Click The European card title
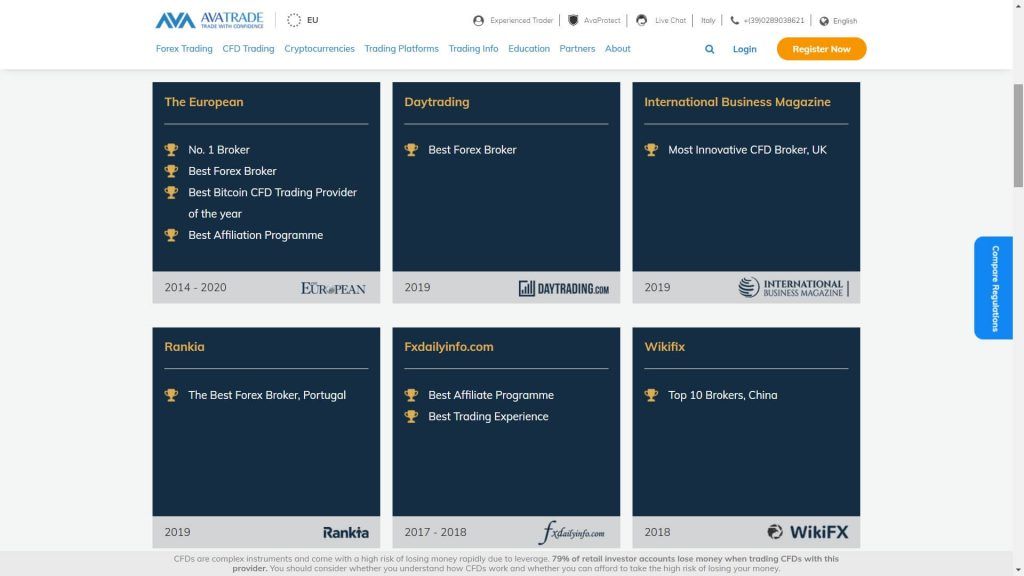The width and height of the screenshot is (1024, 576). coord(204,102)
